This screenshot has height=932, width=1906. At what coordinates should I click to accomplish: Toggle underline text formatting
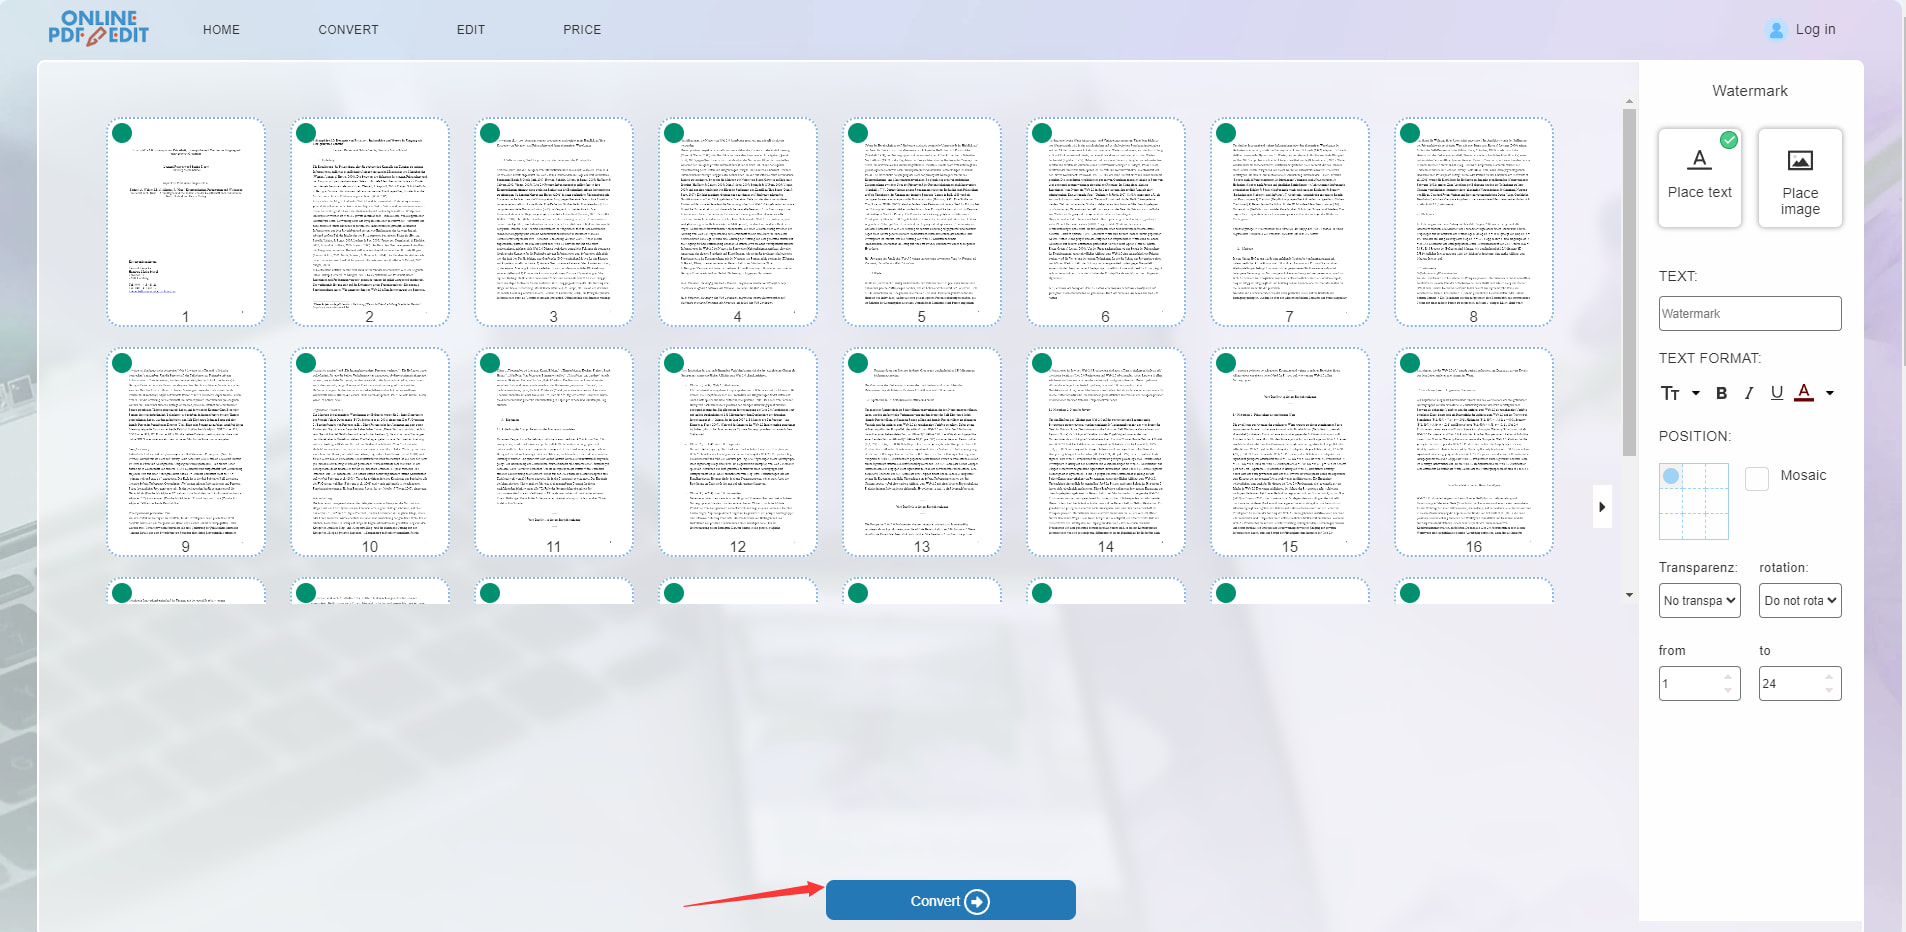[1776, 393]
